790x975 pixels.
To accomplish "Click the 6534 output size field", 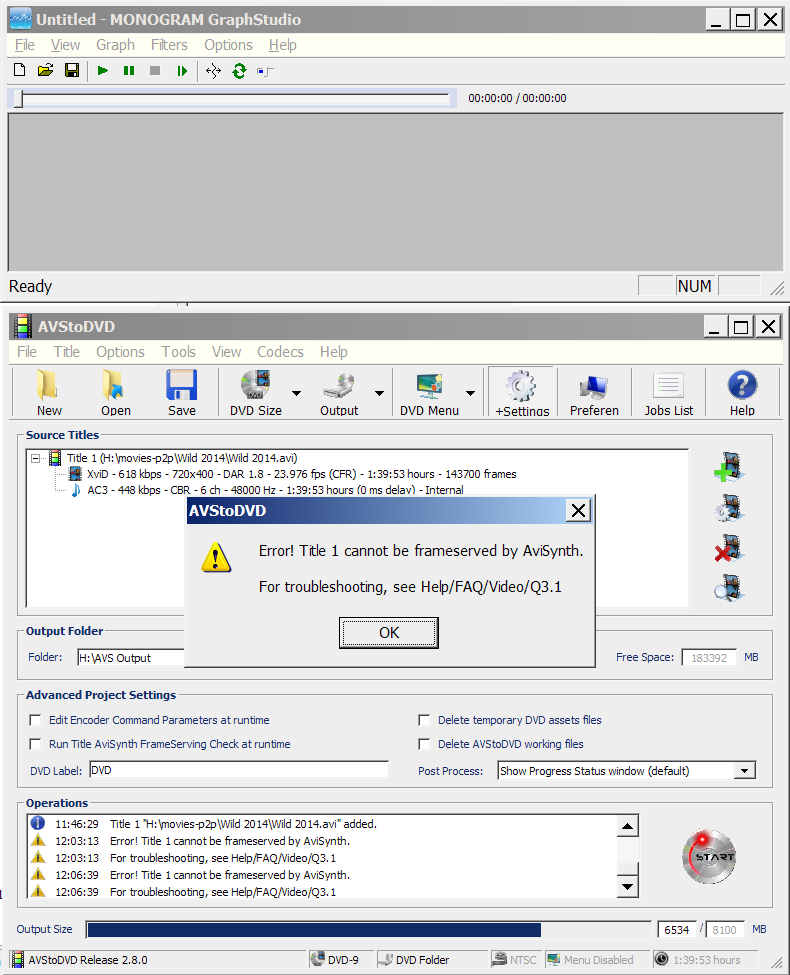I will 677,930.
